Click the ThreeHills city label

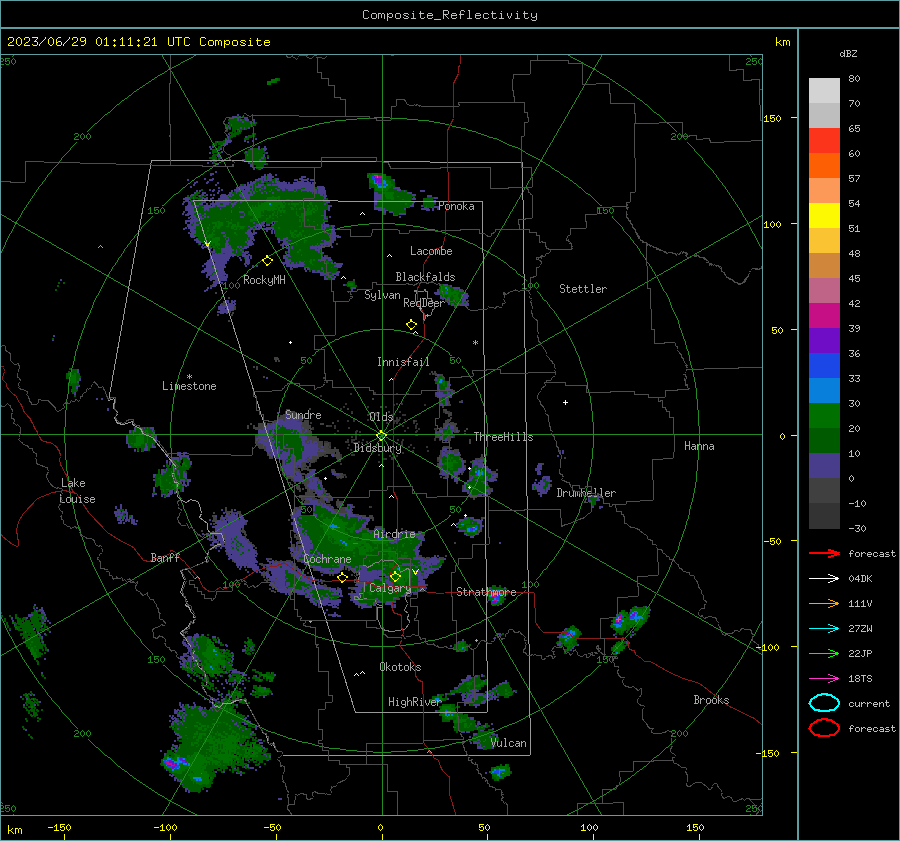pos(503,437)
